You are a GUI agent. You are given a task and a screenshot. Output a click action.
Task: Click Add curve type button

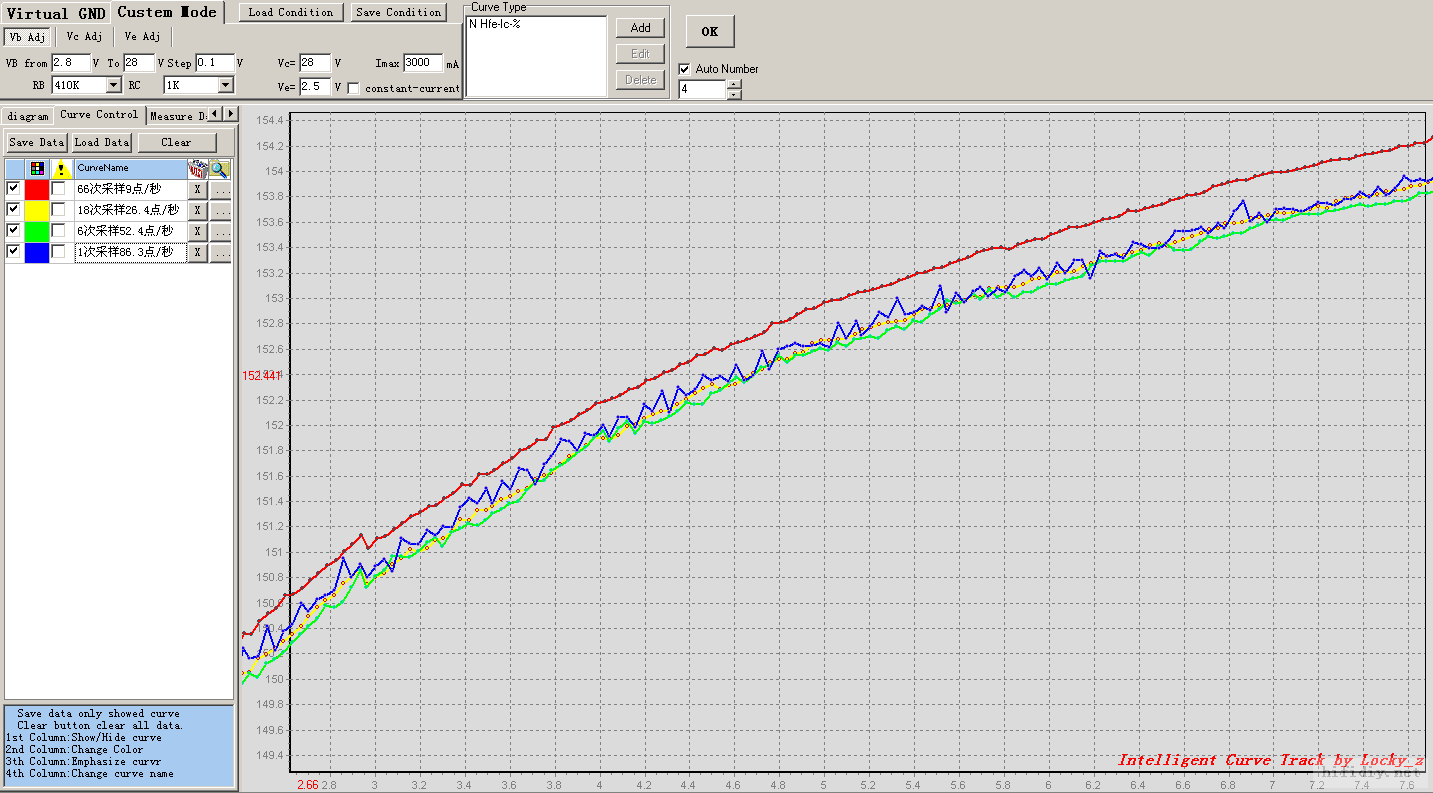640,28
